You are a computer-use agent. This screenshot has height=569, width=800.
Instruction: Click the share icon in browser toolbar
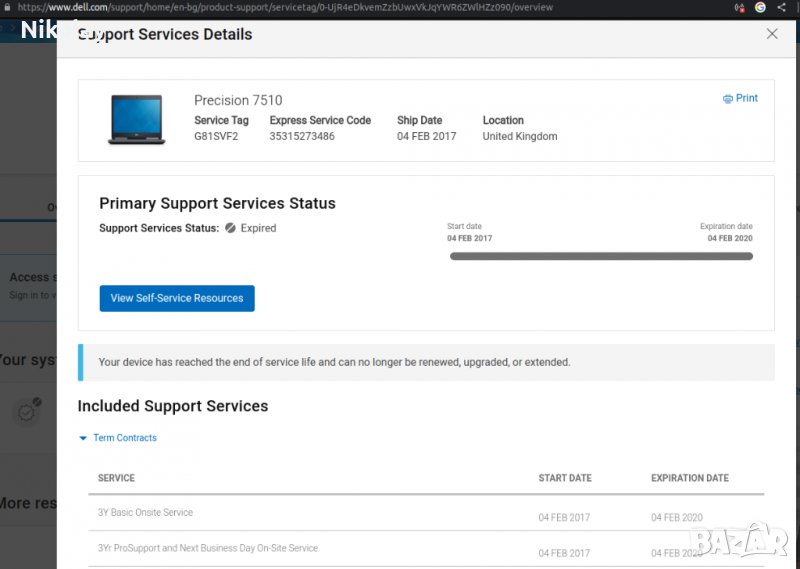(x=781, y=7)
